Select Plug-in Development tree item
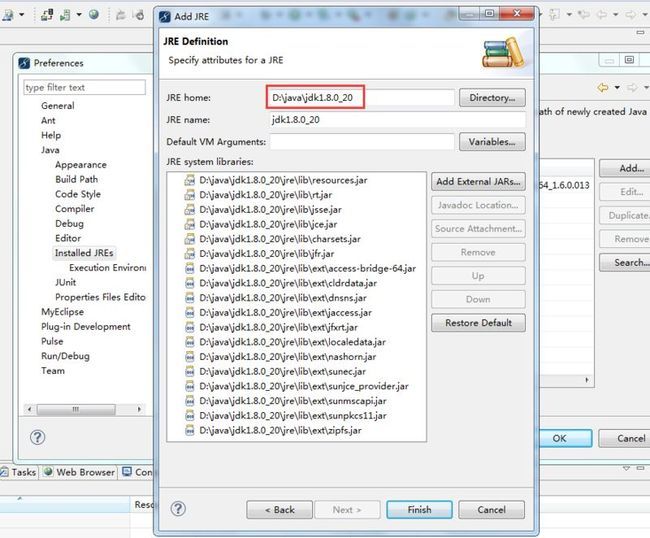650x538 pixels. click(x=85, y=327)
